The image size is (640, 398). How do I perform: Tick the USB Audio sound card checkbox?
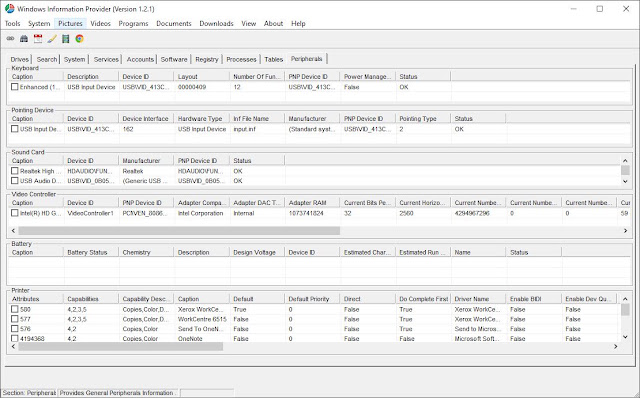pyautogui.click(x=15, y=180)
